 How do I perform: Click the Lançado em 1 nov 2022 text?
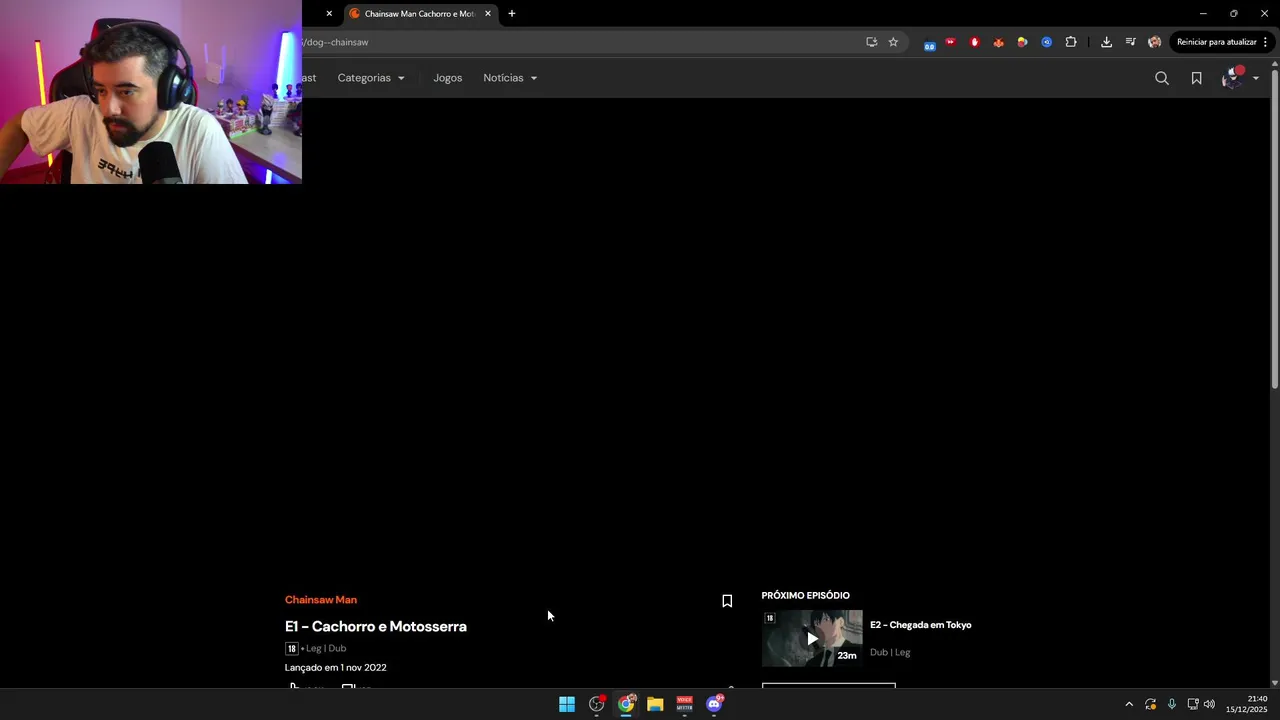(336, 667)
